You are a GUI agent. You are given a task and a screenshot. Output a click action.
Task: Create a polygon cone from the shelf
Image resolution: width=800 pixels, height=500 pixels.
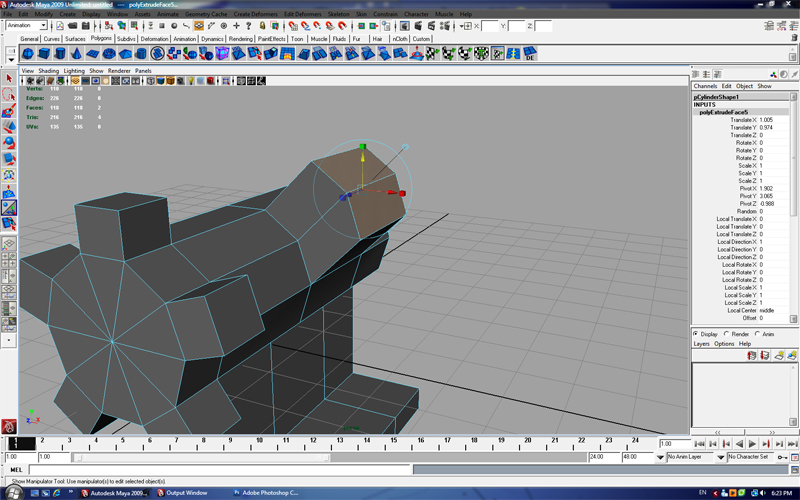tap(79, 54)
